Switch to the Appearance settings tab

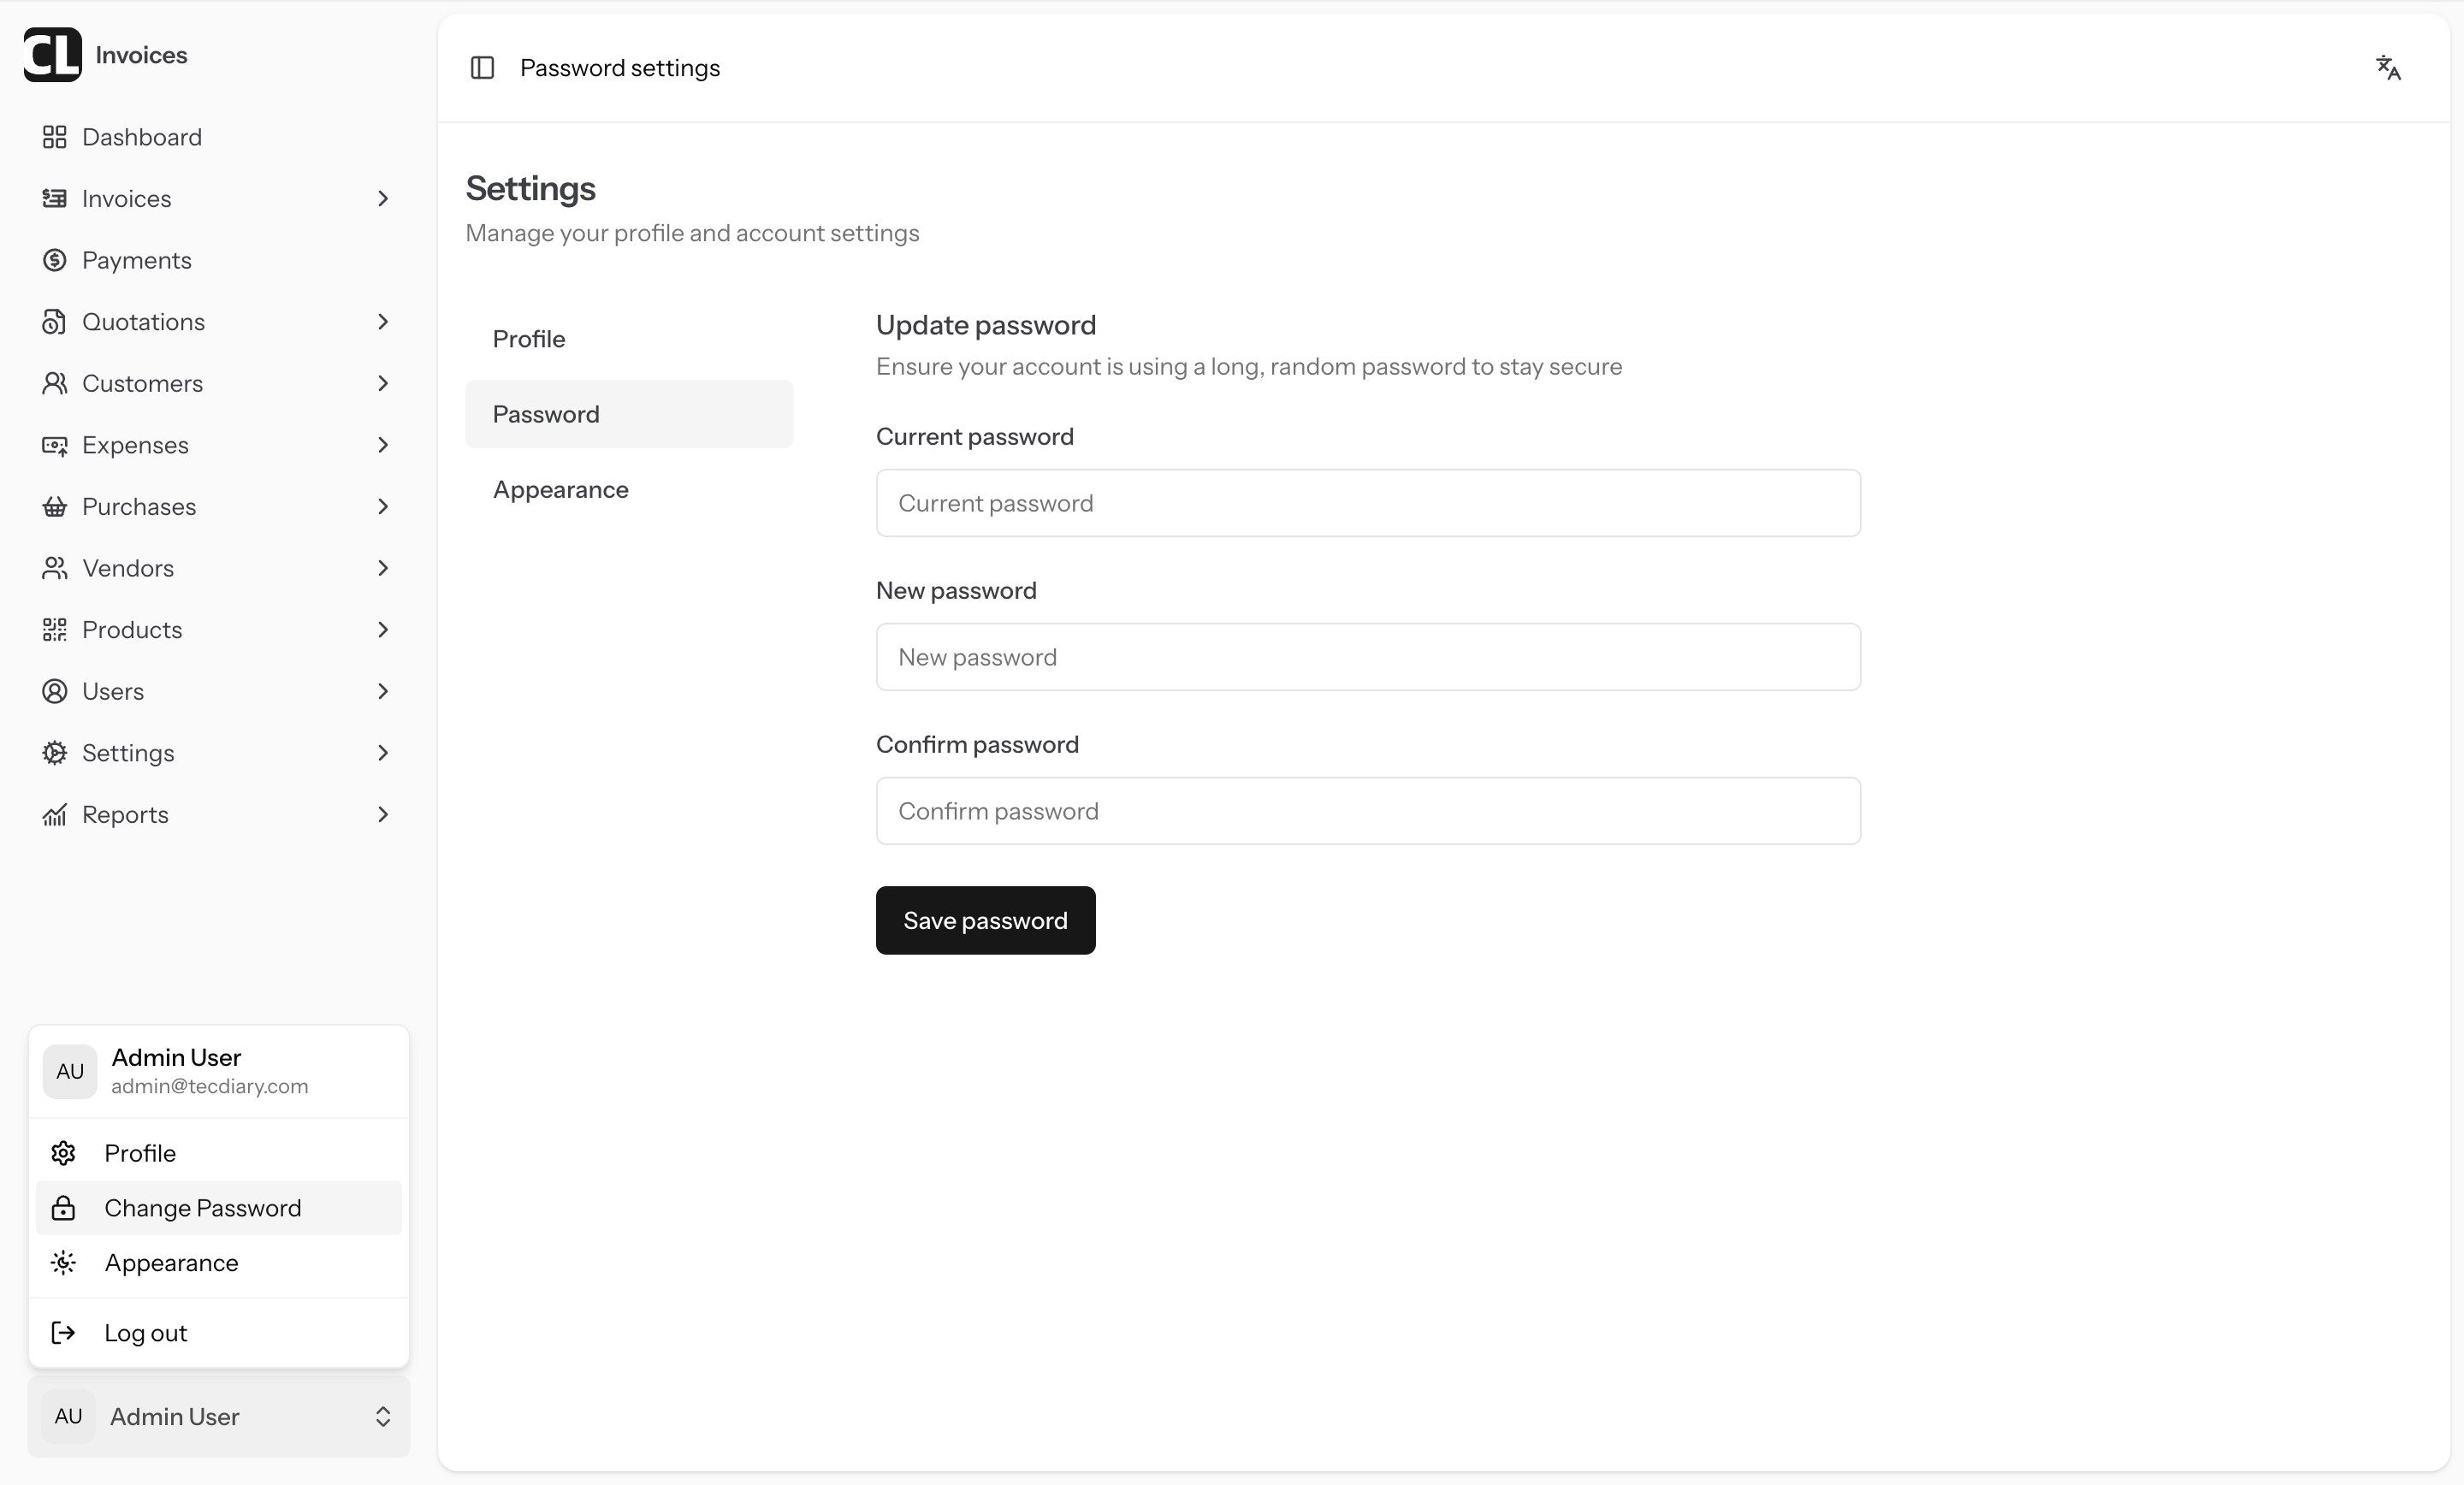tap(629, 490)
